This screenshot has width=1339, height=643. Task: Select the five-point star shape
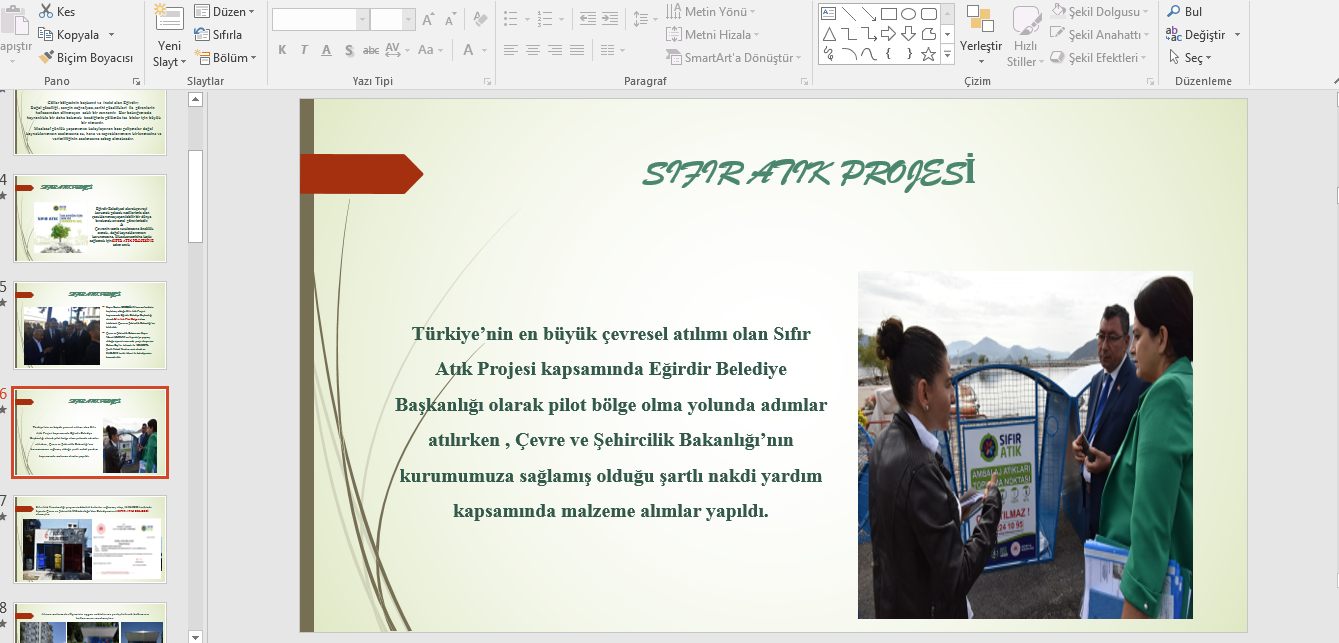[928, 54]
